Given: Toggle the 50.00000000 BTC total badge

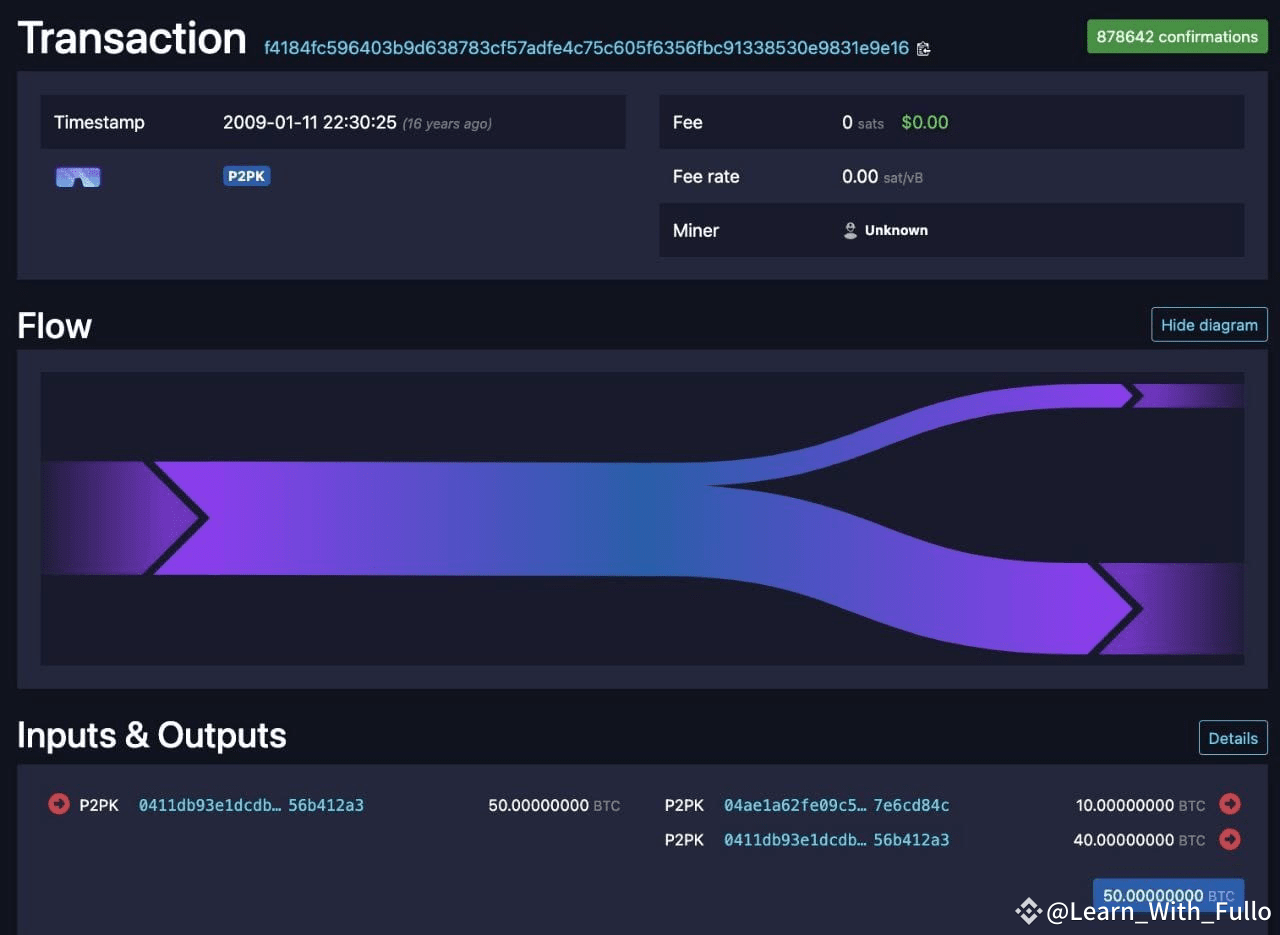Looking at the screenshot, I should (x=1168, y=895).
